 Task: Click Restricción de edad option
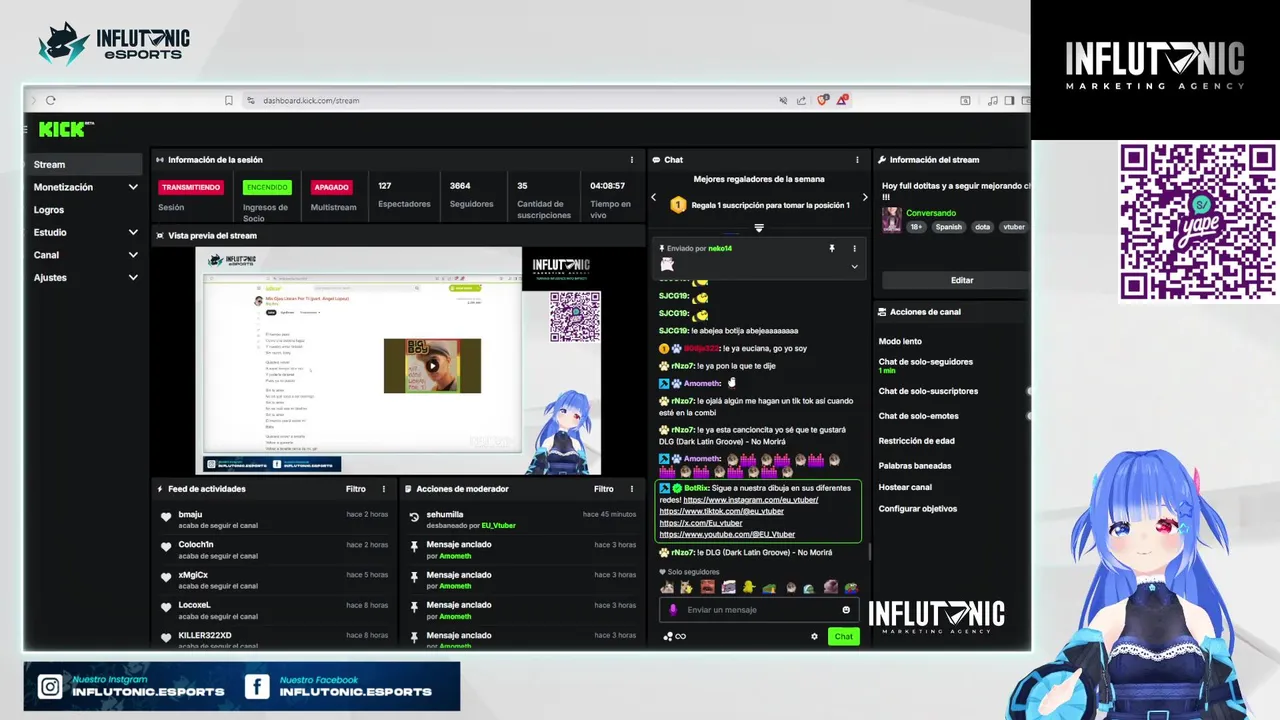[x=916, y=441]
